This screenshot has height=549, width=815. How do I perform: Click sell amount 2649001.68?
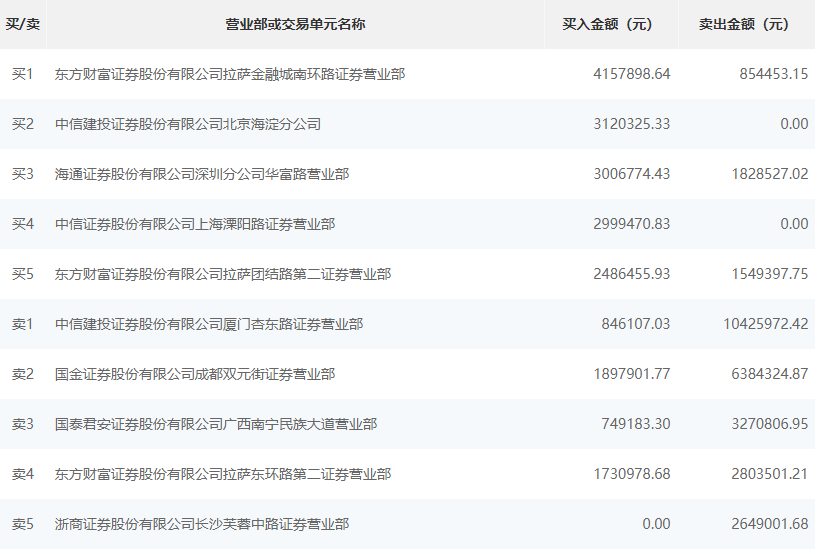click(770, 524)
